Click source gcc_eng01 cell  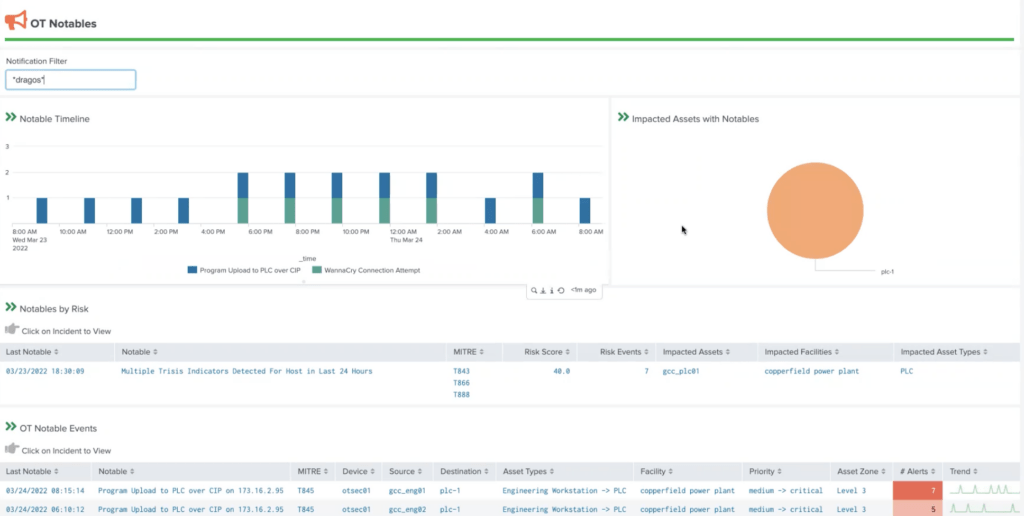point(408,491)
